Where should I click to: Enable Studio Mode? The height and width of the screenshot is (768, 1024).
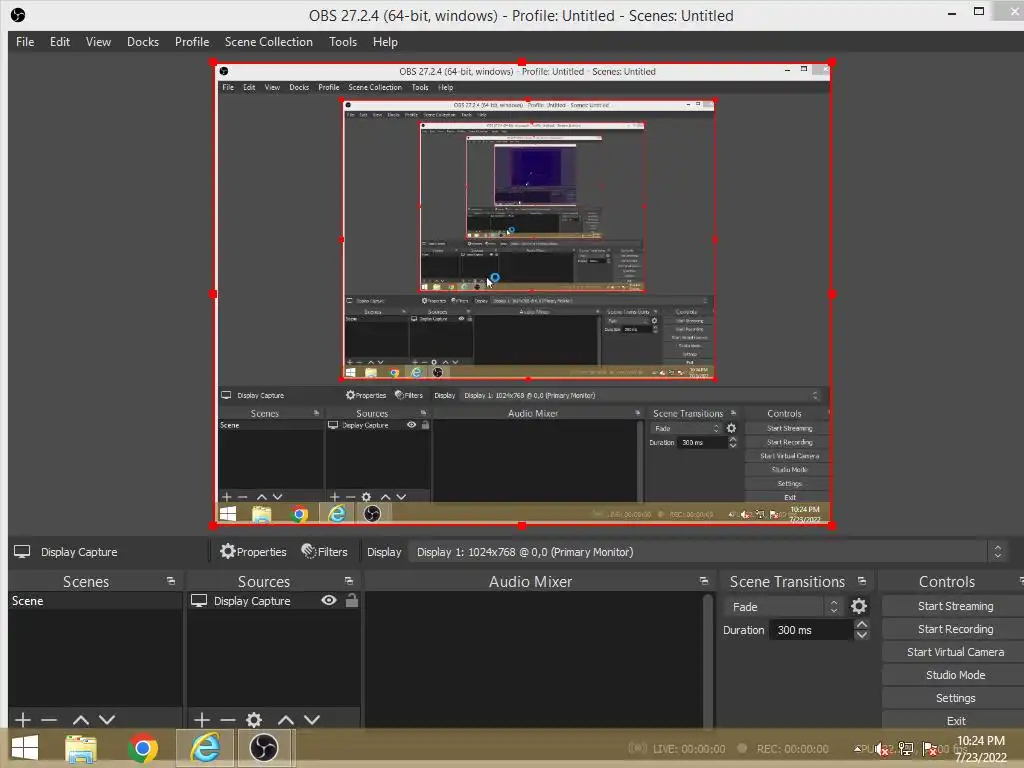click(x=955, y=675)
